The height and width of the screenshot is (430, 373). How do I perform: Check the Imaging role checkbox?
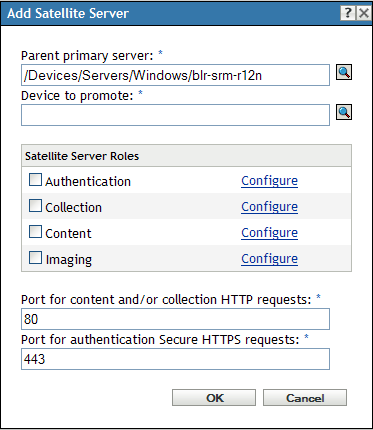pyautogui.click(x=35, y=258)
